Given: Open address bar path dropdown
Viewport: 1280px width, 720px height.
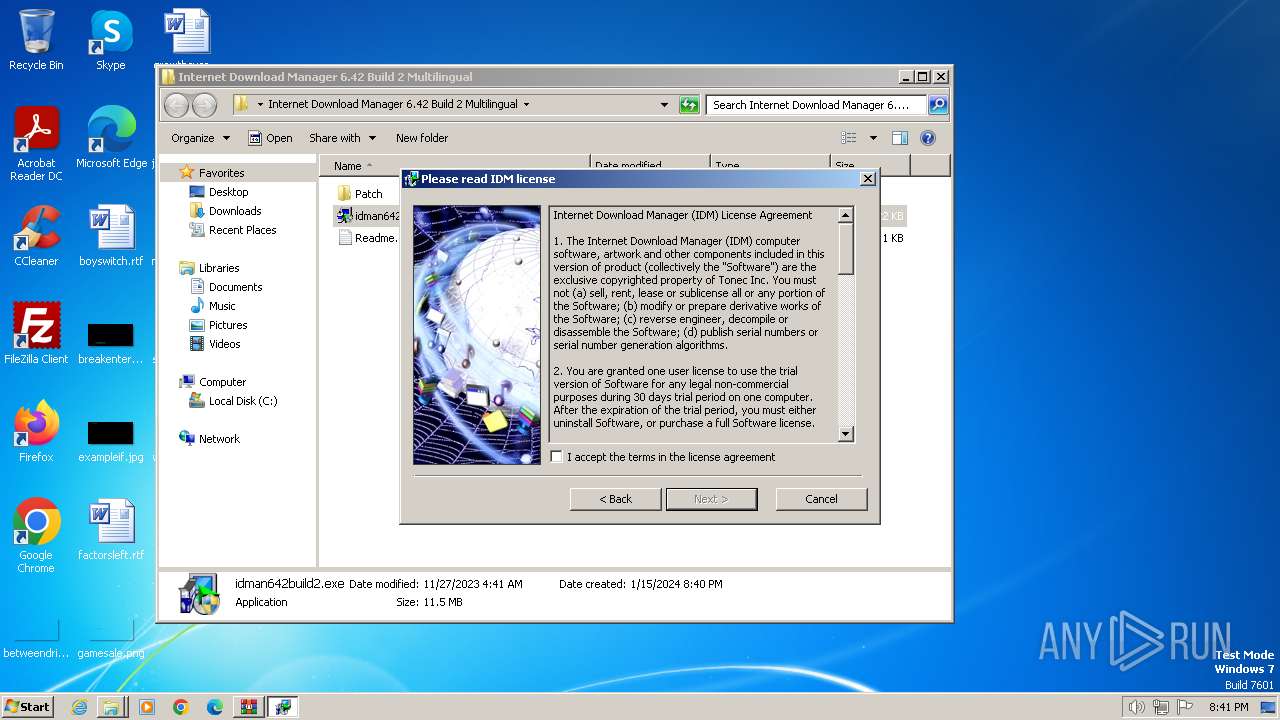Looking at the screenshot, I should pos(664,105).
